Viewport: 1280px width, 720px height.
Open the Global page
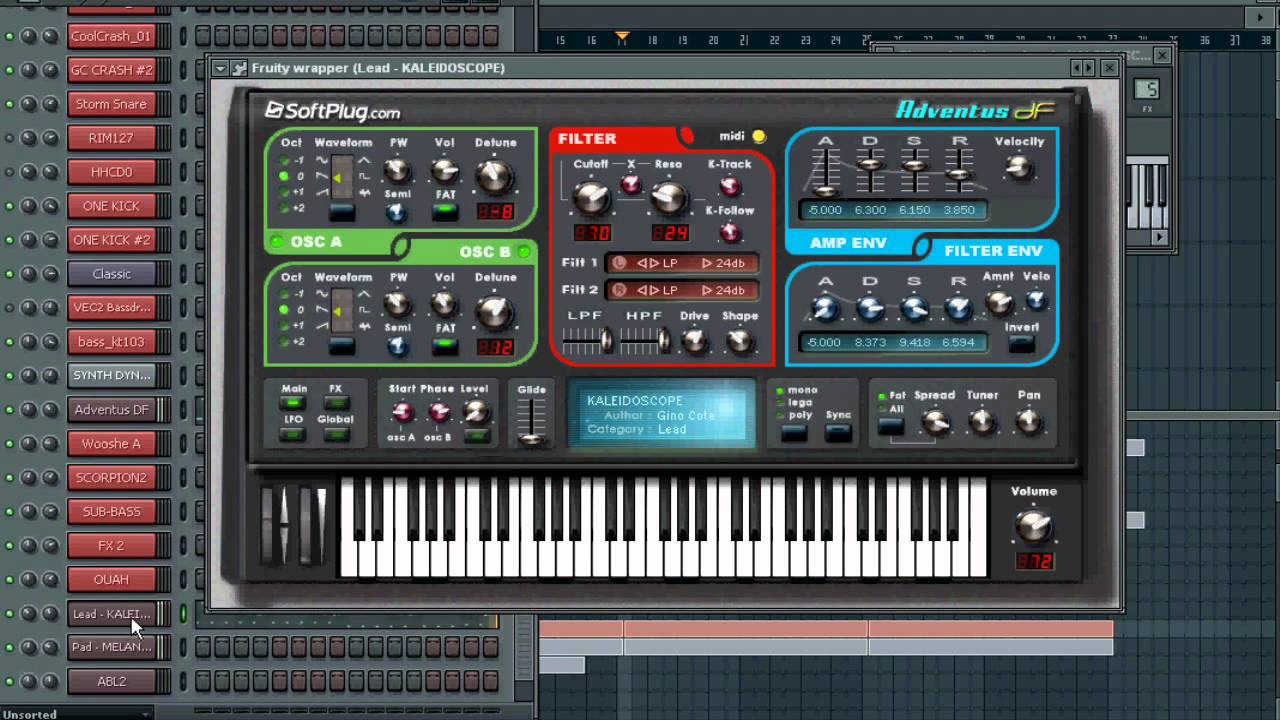(x=336, y=434)
